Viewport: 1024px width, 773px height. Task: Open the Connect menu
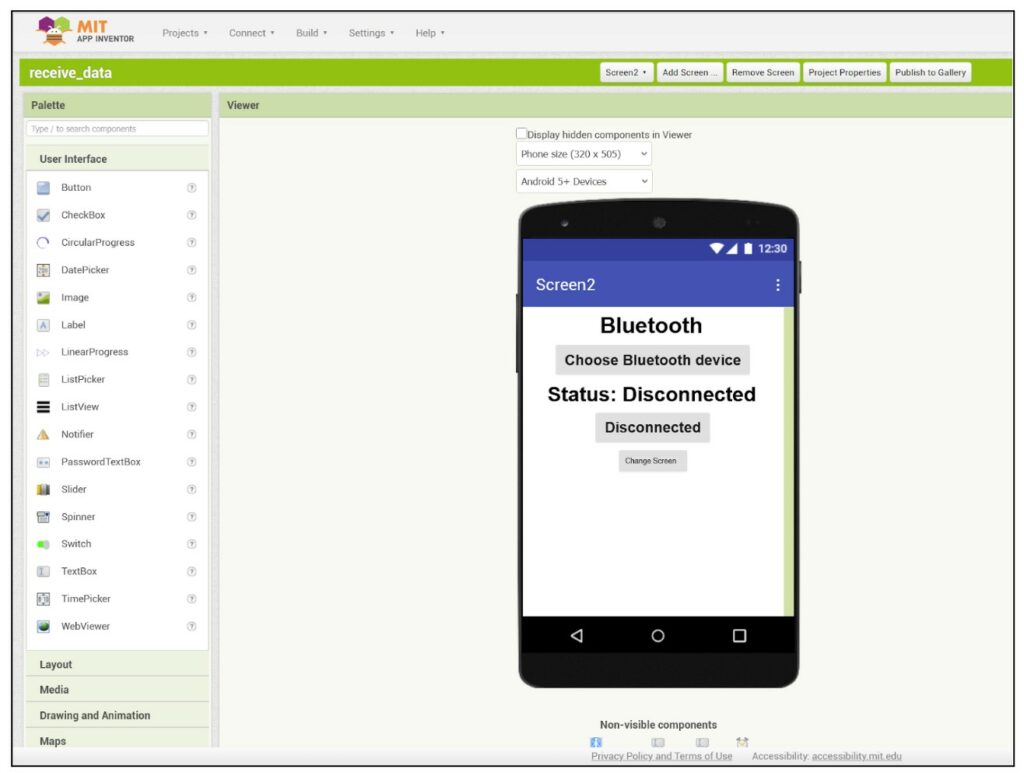tap(251, 33)
